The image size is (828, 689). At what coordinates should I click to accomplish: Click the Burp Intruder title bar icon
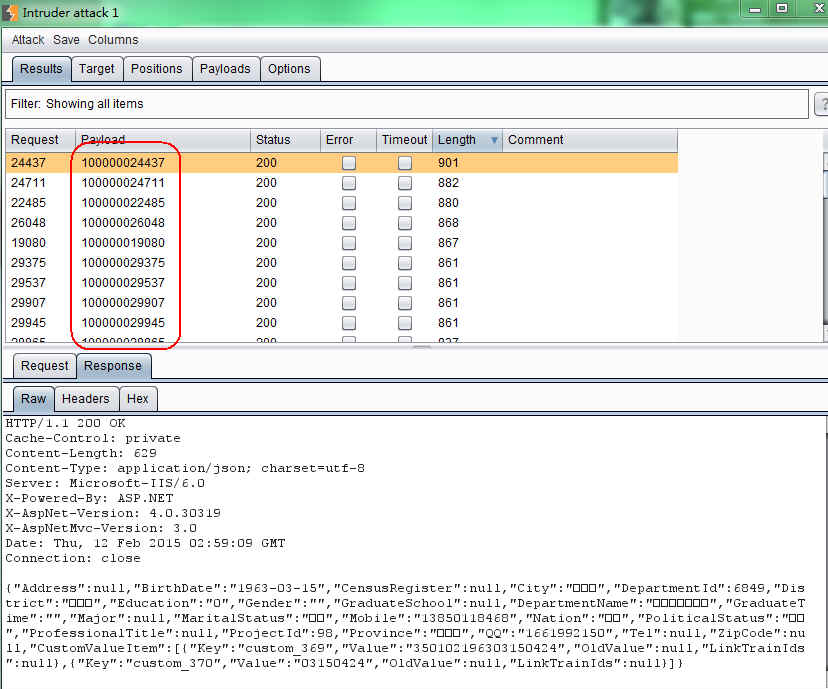coord(10,12)
